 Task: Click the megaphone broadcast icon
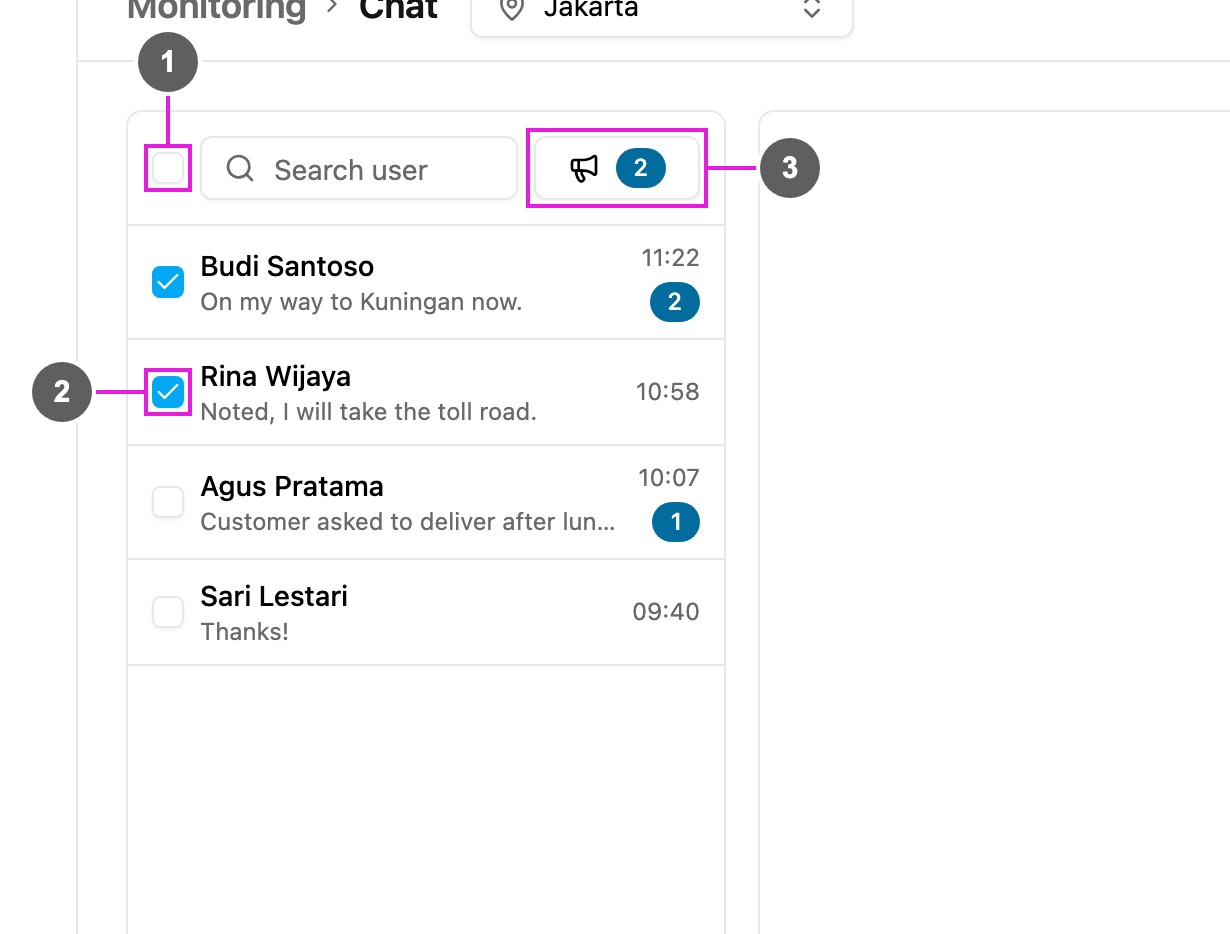click(x=584, y=168)
